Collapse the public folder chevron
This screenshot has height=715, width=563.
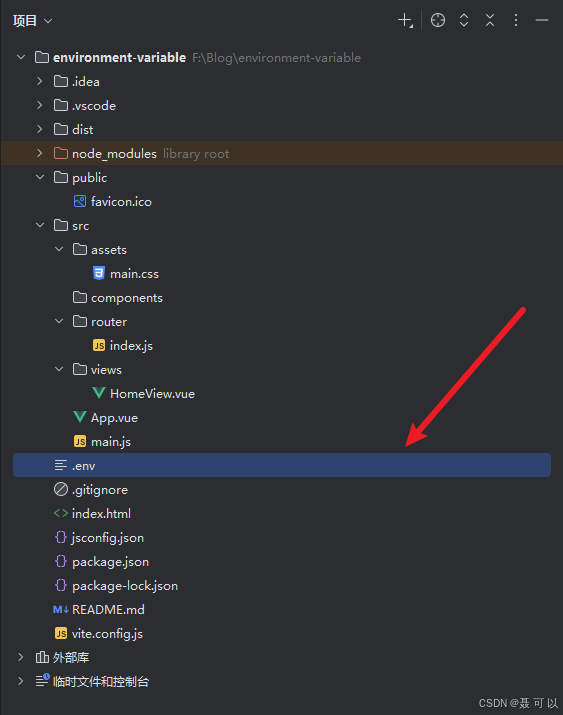[x=40, y=177]
